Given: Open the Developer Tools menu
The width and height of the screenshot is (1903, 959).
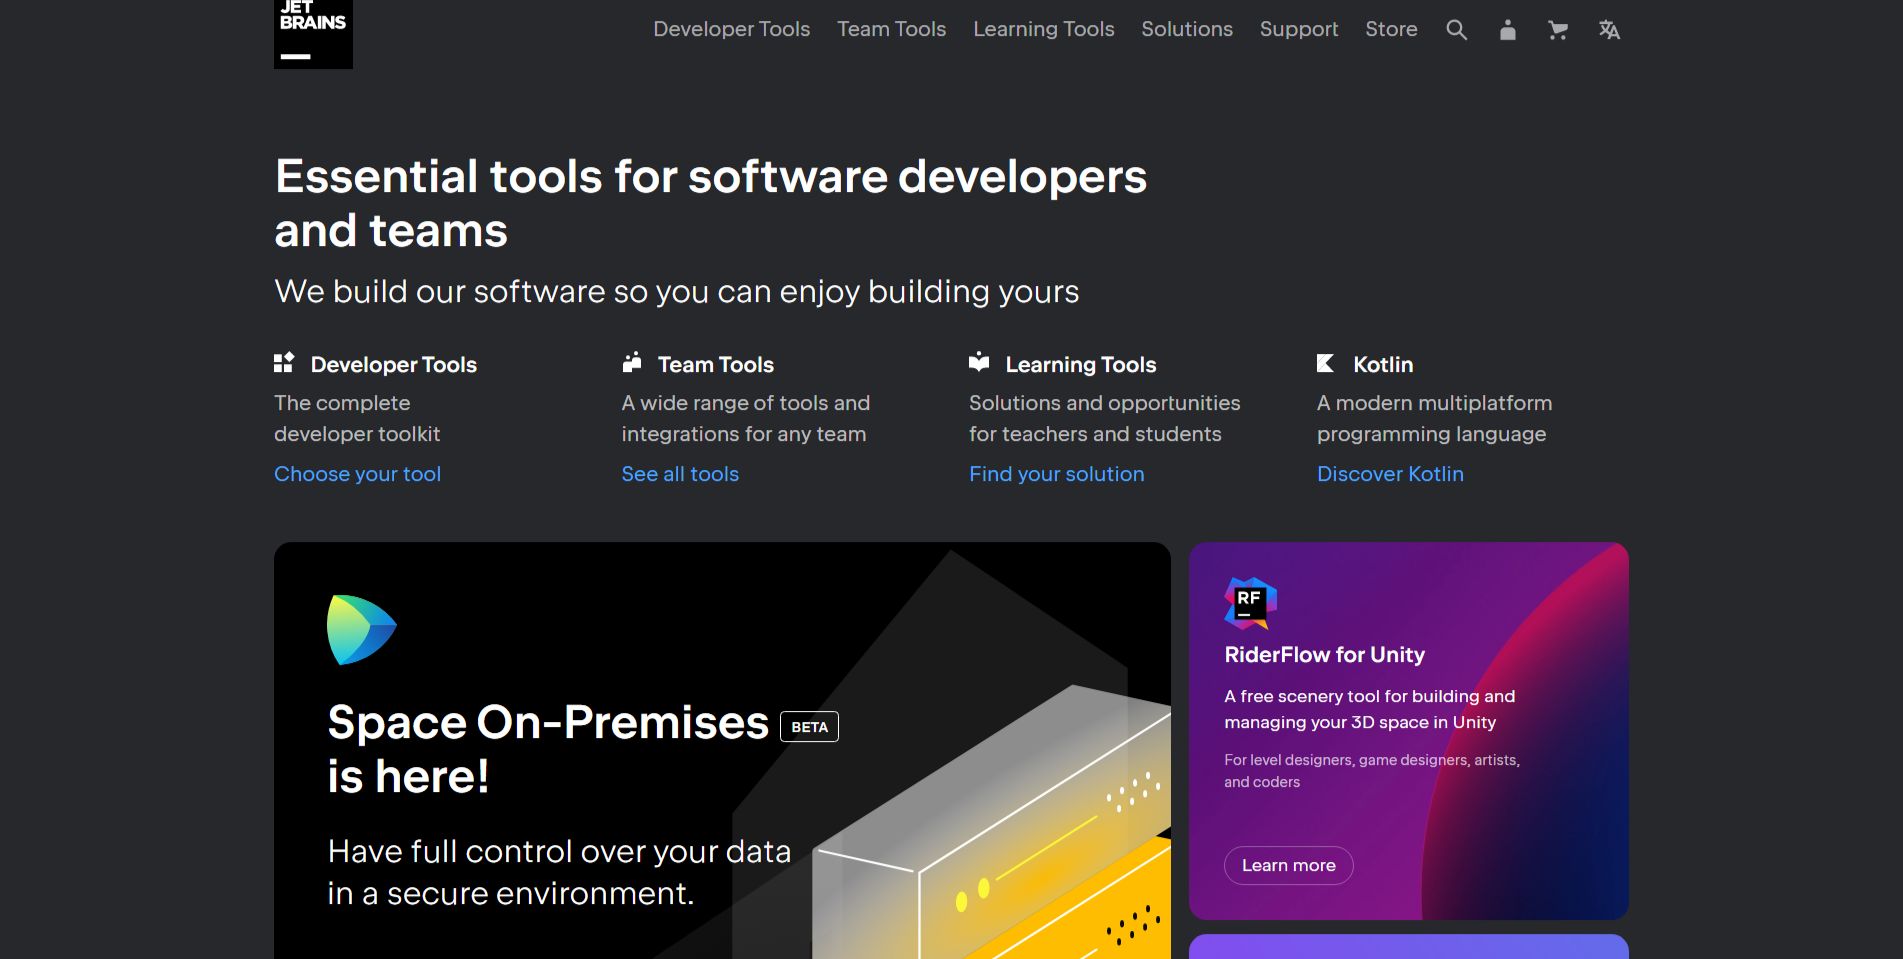Looking at the screenshot, I should (x=732, y=29).
